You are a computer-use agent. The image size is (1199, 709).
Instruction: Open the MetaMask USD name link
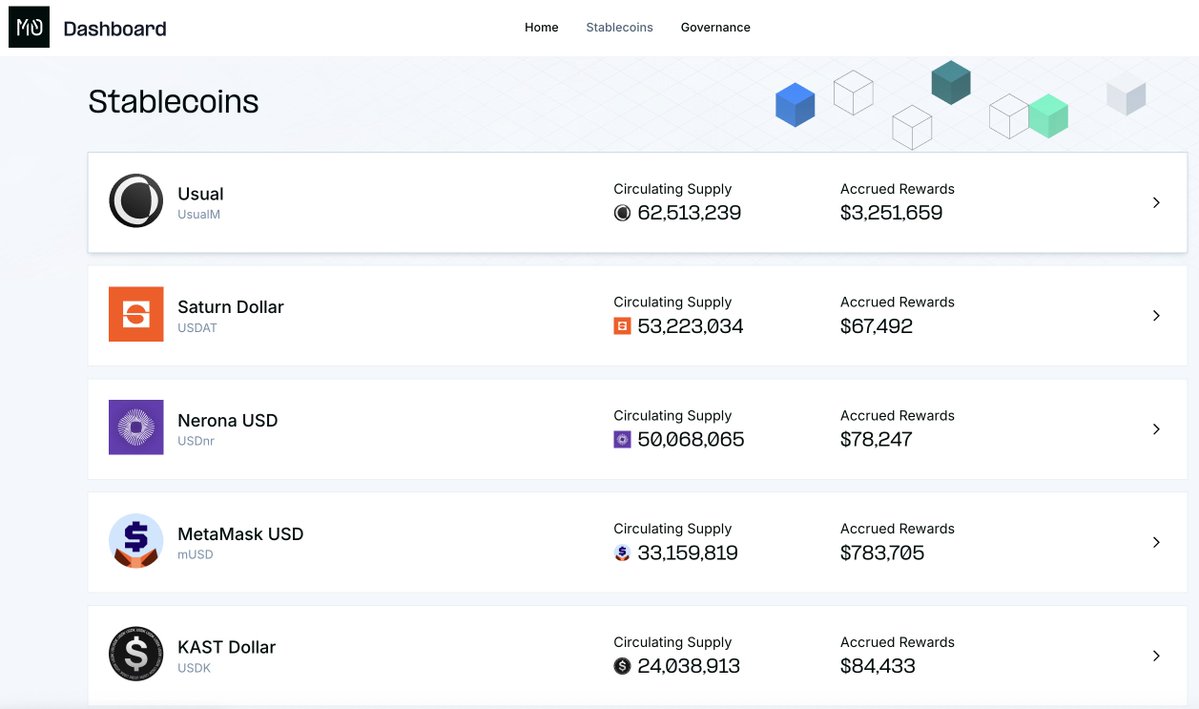(240, 534)
